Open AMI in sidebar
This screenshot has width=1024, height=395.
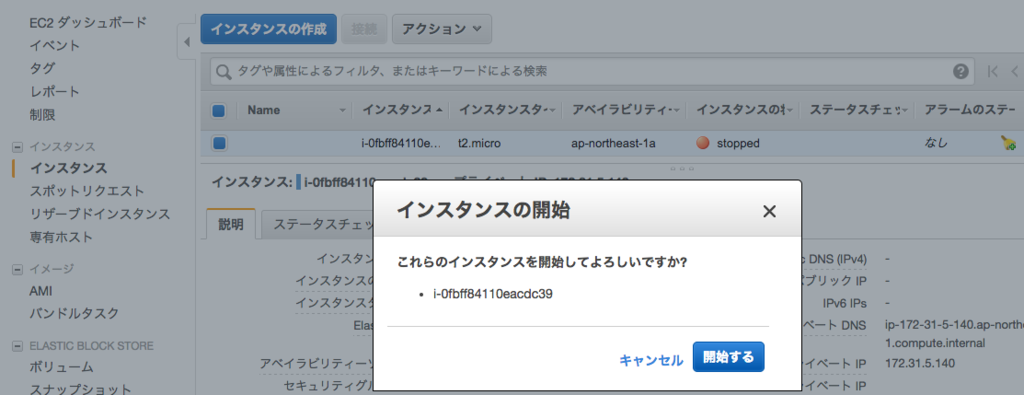[x=40, y=291]
